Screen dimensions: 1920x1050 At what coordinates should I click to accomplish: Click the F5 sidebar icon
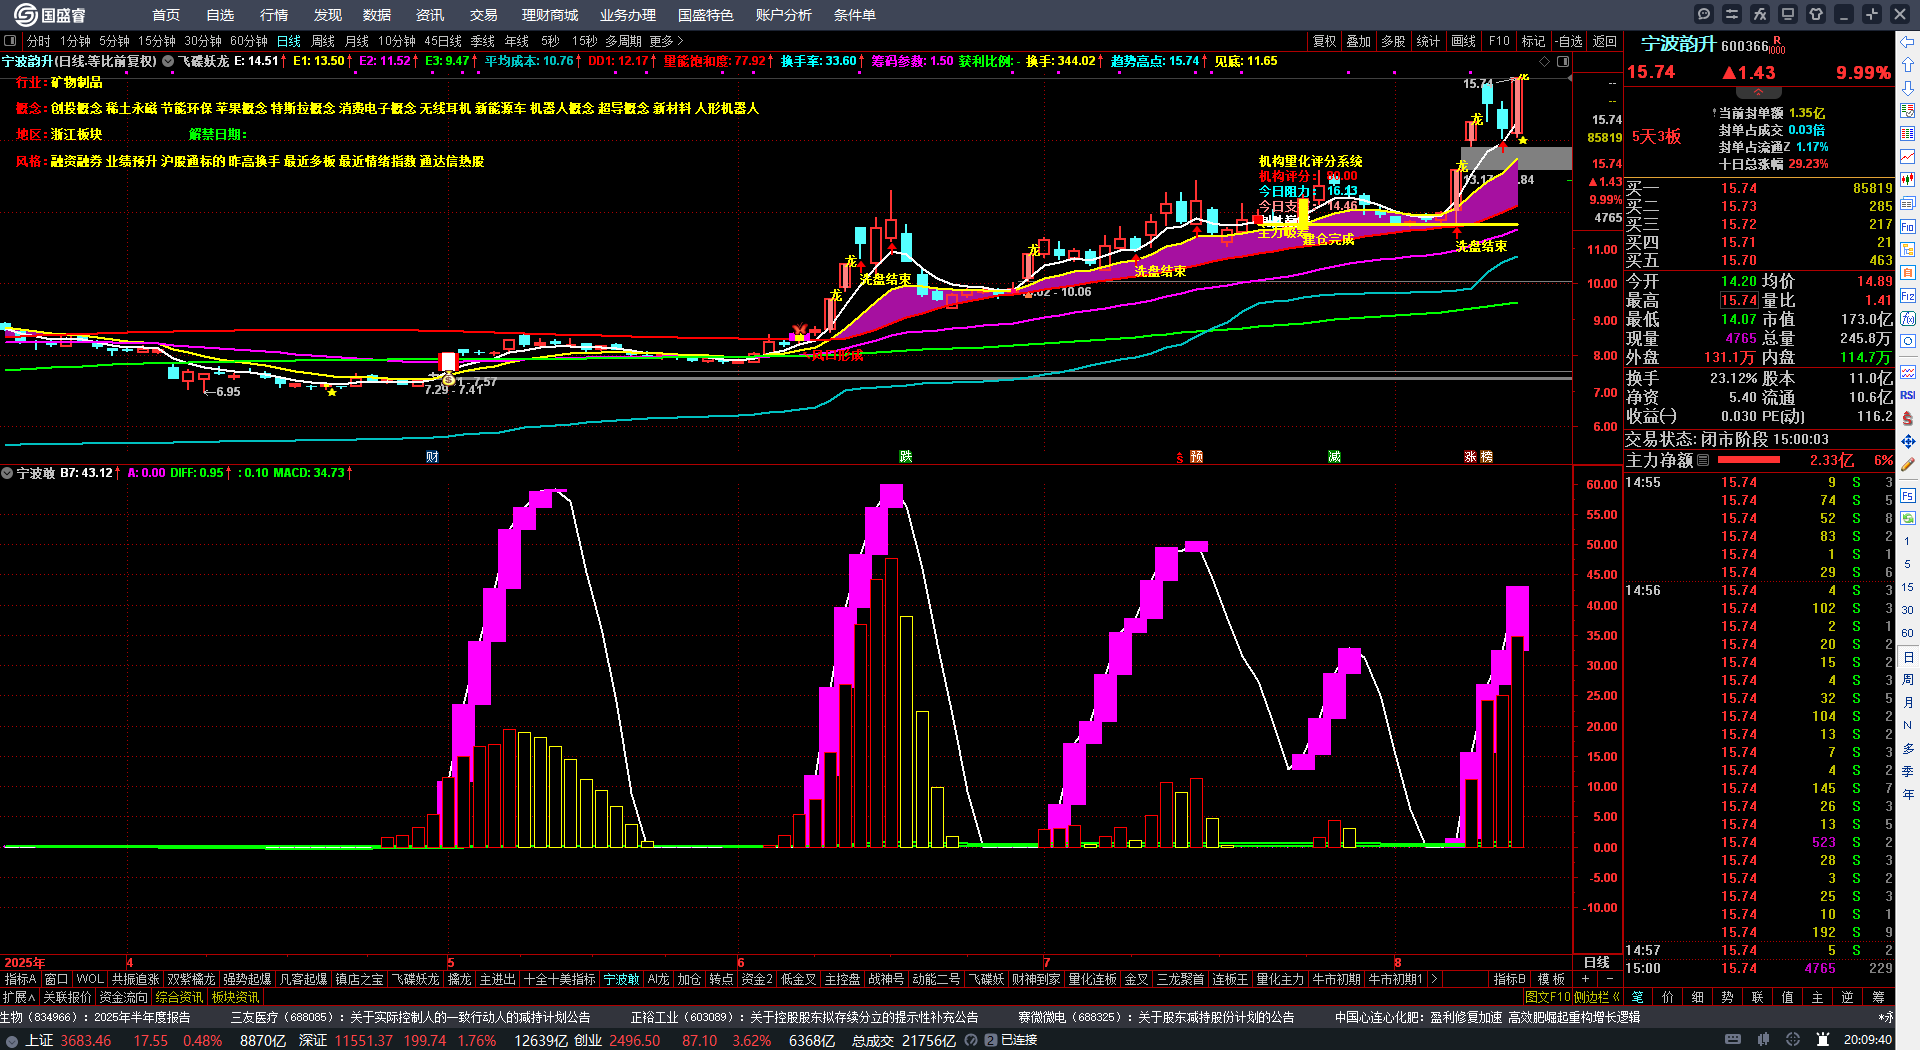(1908, 496)
